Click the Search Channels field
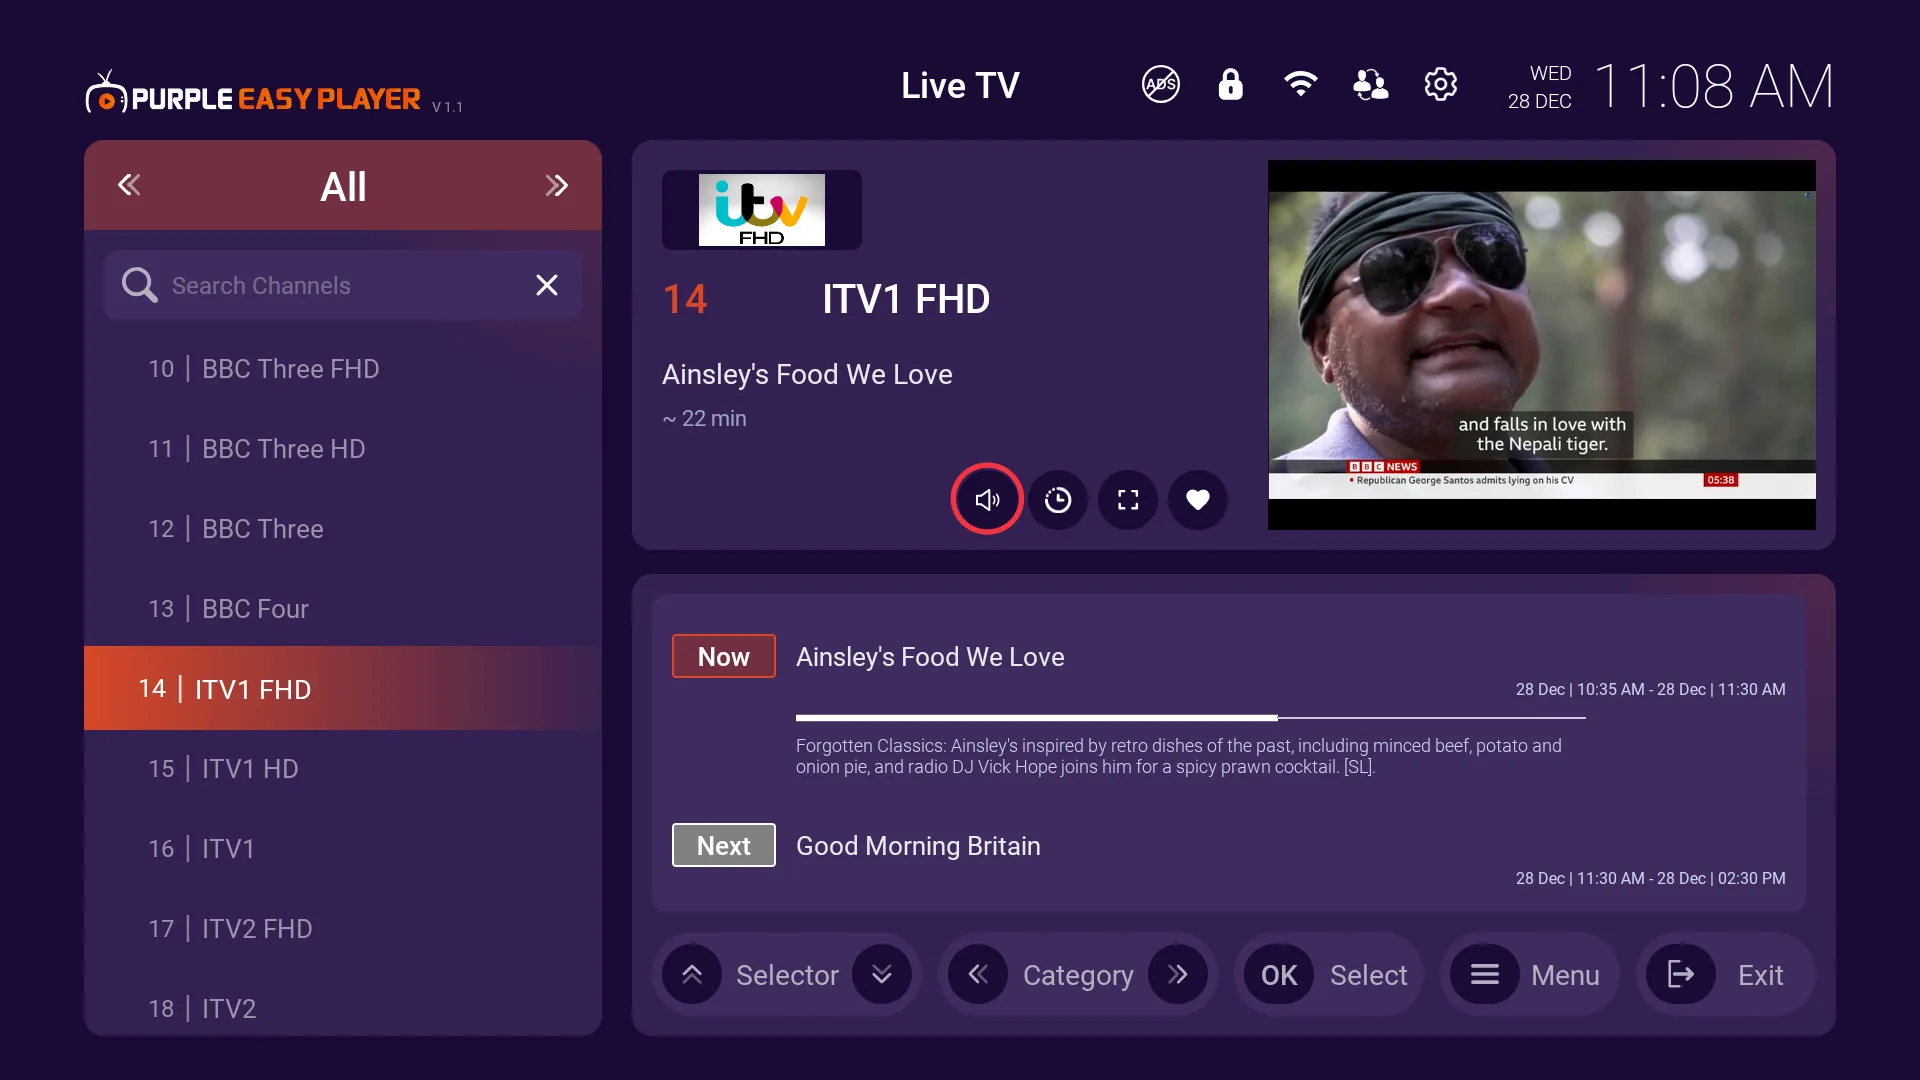The width and height of the screenshot is (1920, 1080). (x=343, y=285)
